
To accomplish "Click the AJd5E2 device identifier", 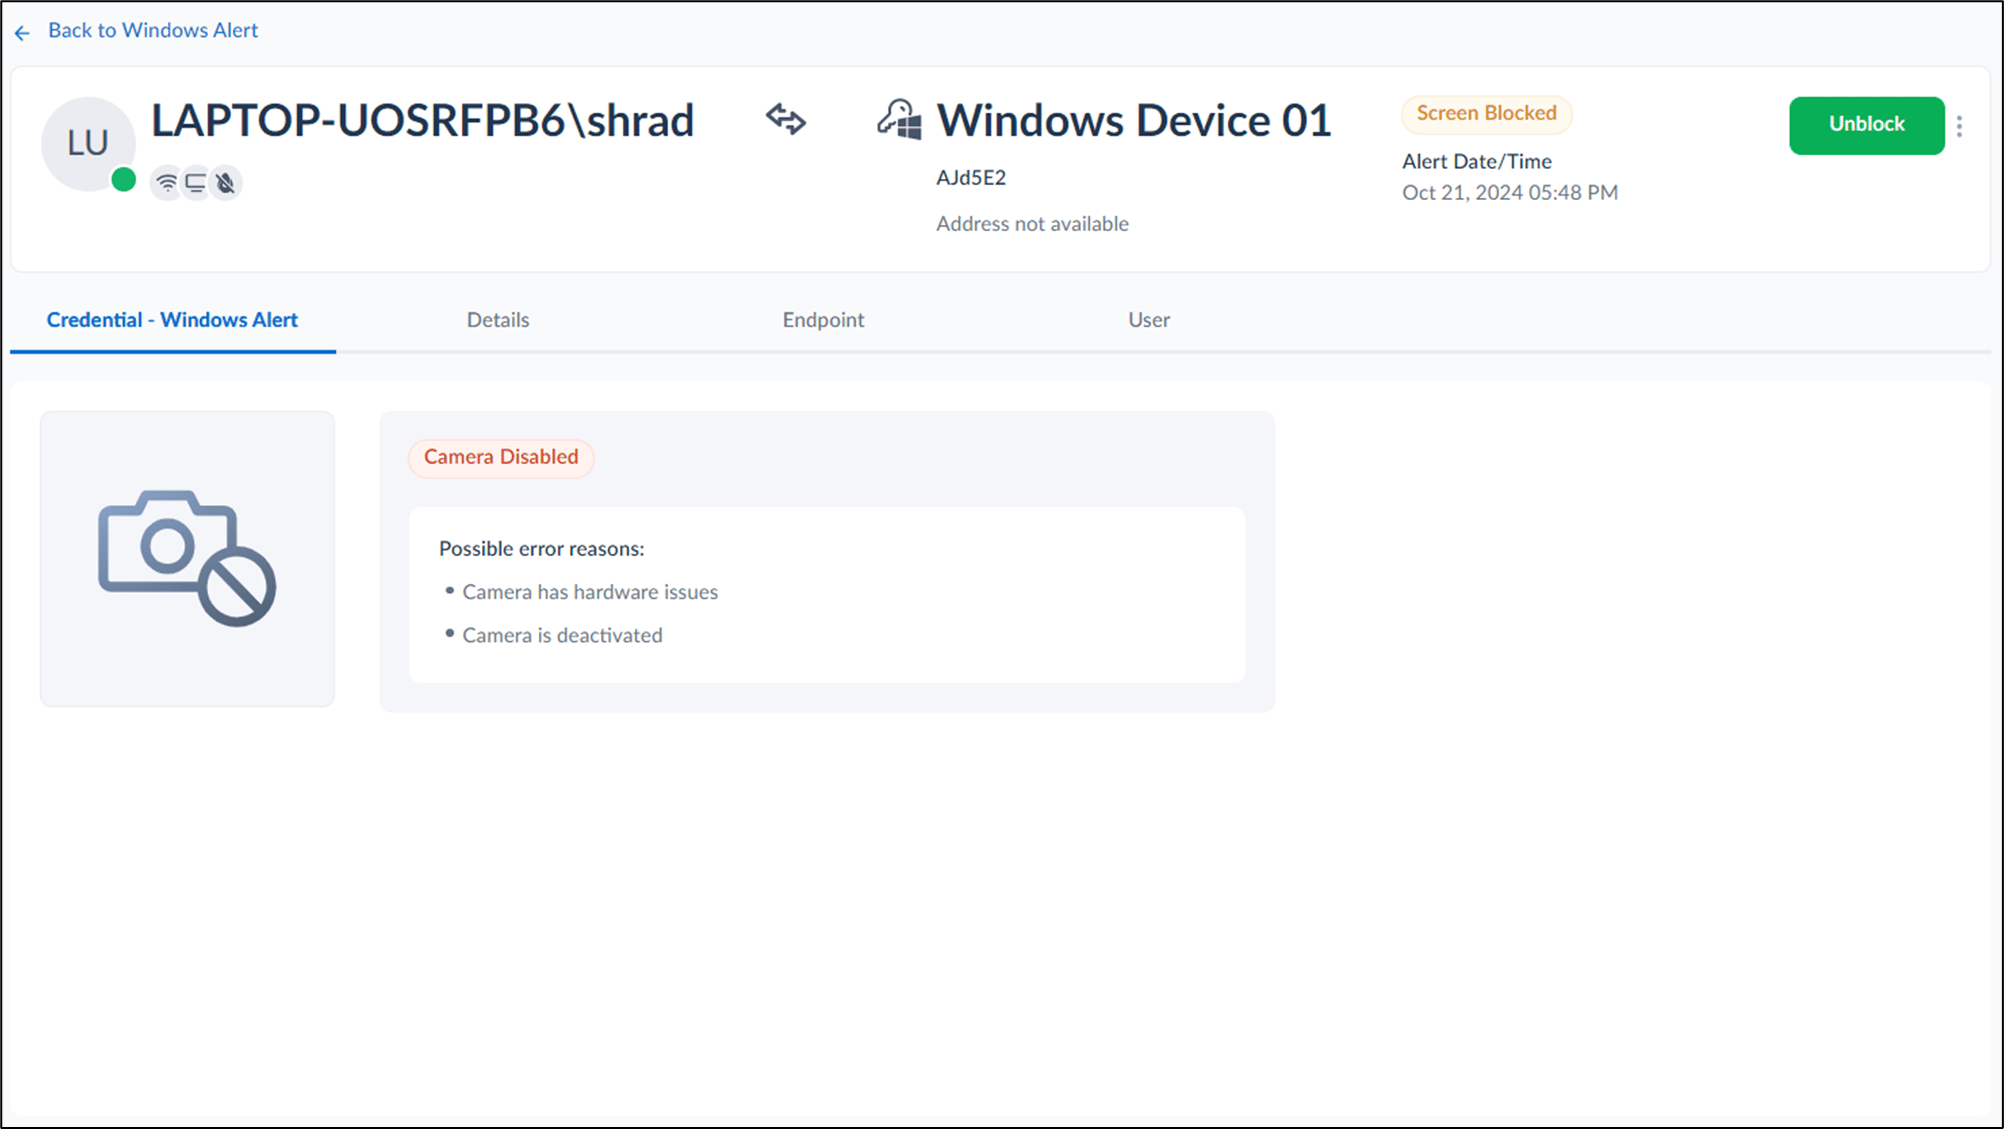I will click(971, 178).
